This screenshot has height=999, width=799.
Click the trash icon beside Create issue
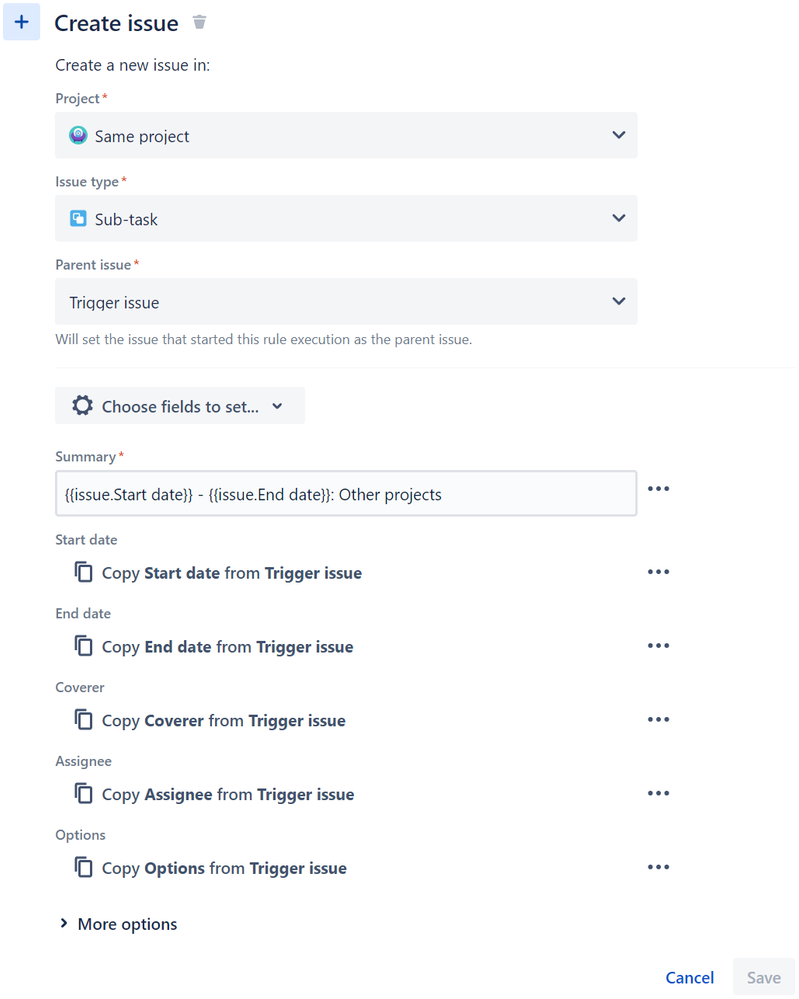(x=199, y=23)
